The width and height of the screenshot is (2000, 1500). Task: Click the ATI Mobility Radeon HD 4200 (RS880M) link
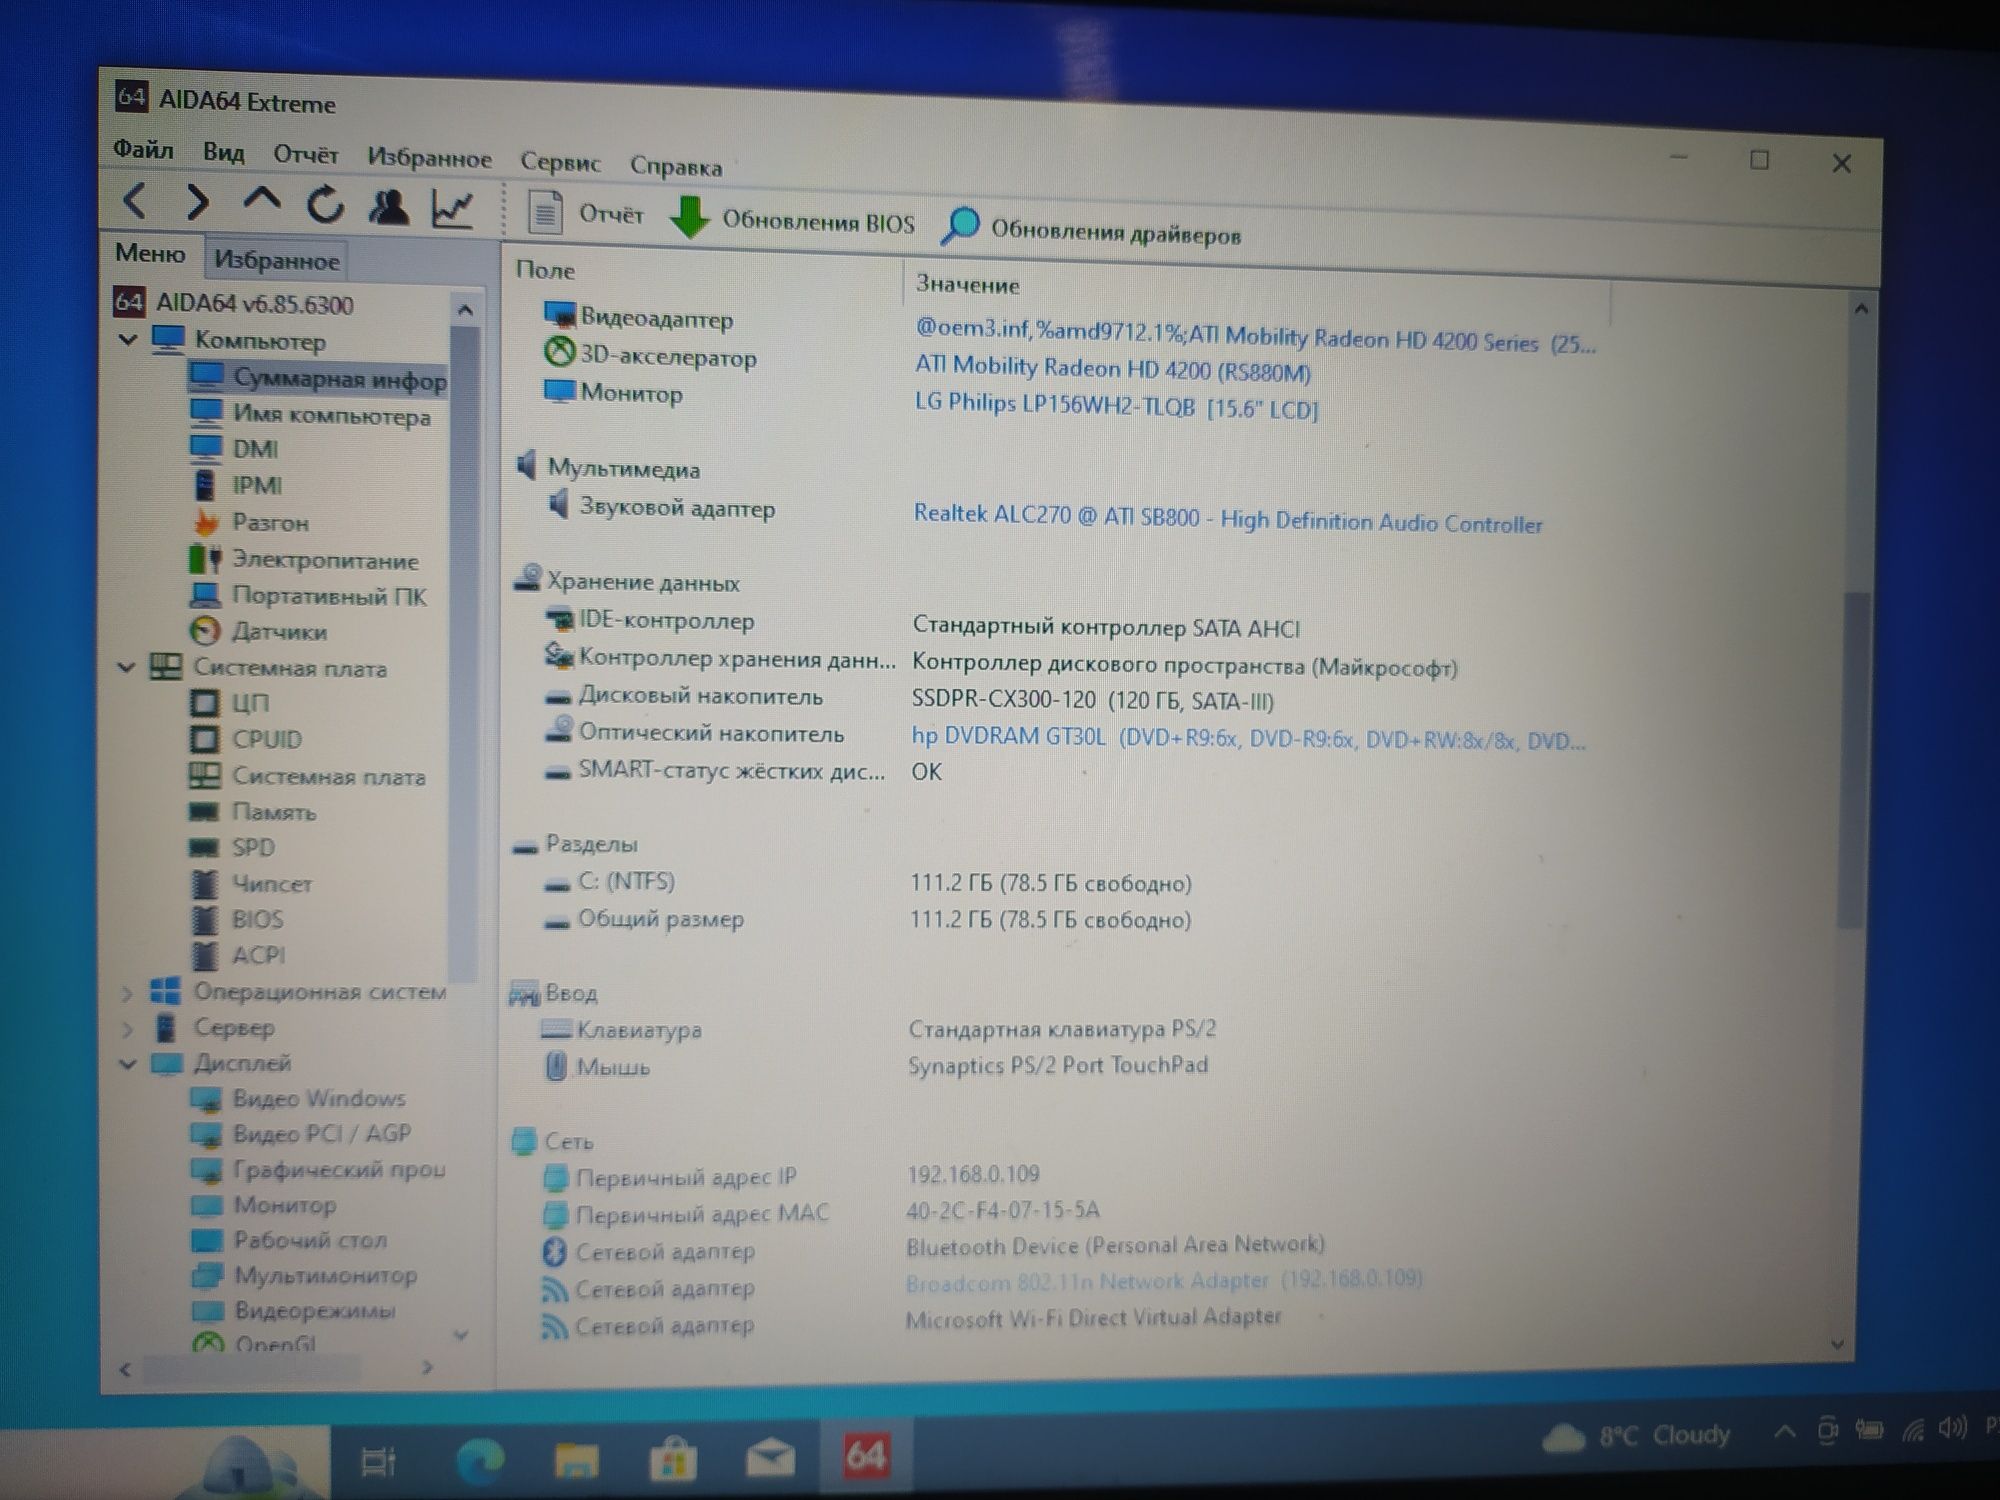(x=1112, y=369)
